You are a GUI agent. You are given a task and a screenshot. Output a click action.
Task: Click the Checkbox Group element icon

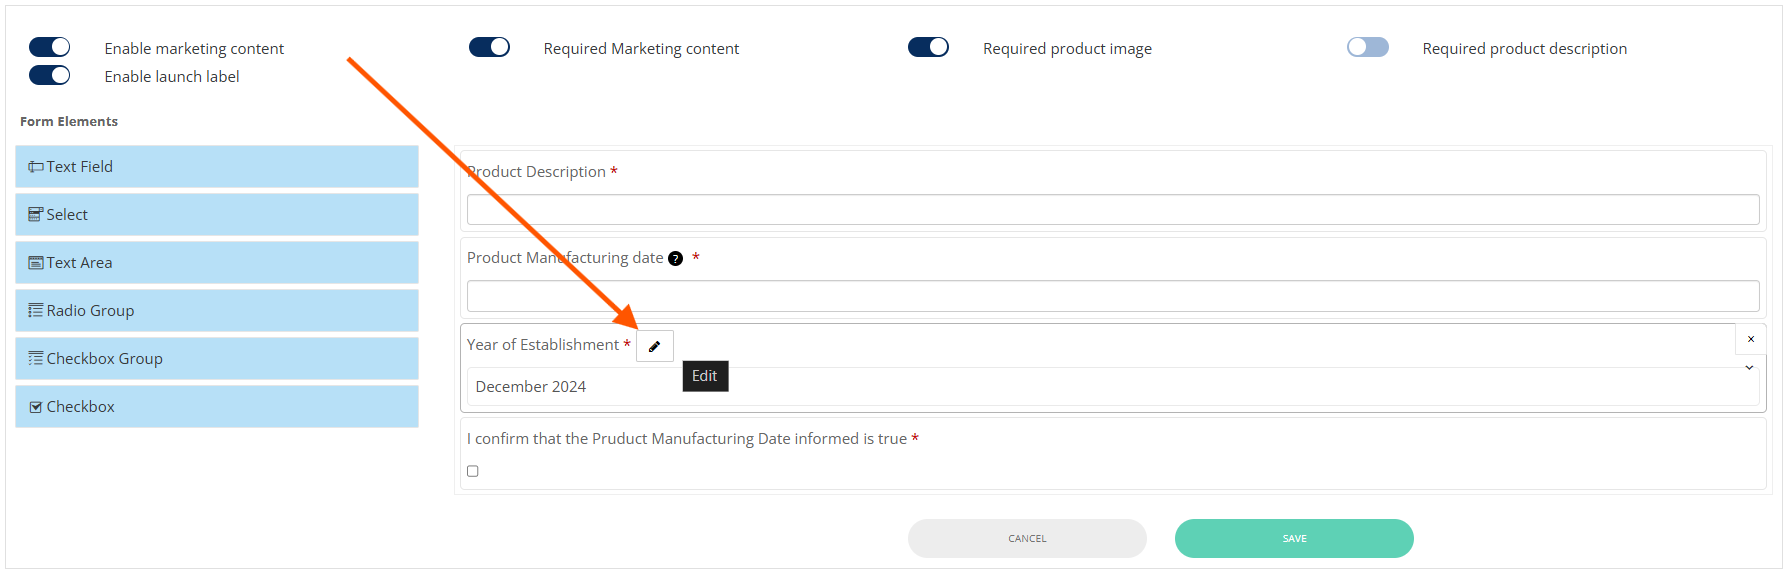[36, 359]
